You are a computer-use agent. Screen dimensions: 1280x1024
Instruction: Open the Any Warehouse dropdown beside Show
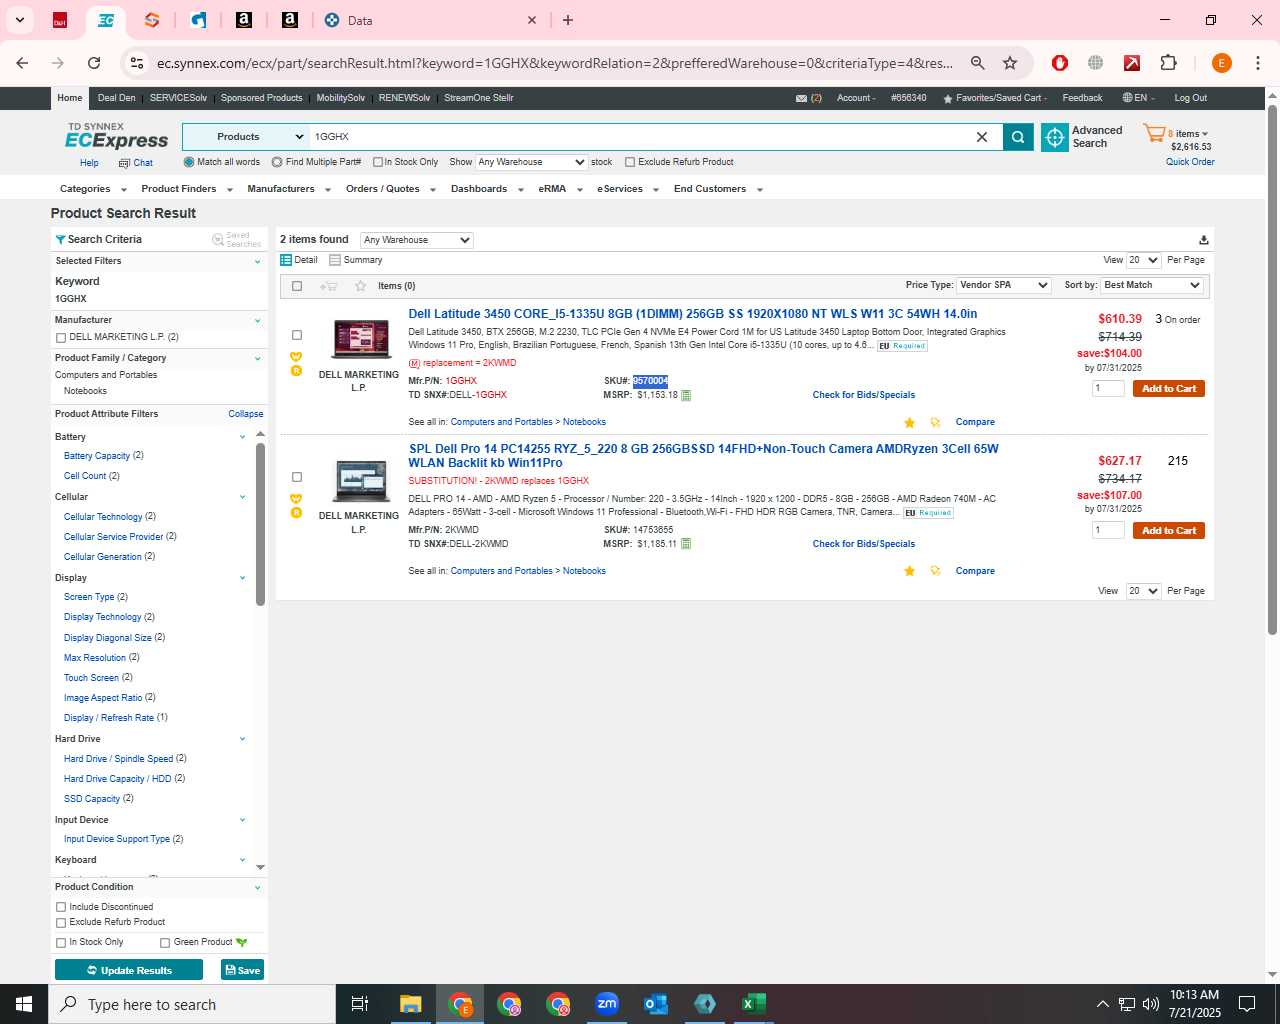coord(531,162)
